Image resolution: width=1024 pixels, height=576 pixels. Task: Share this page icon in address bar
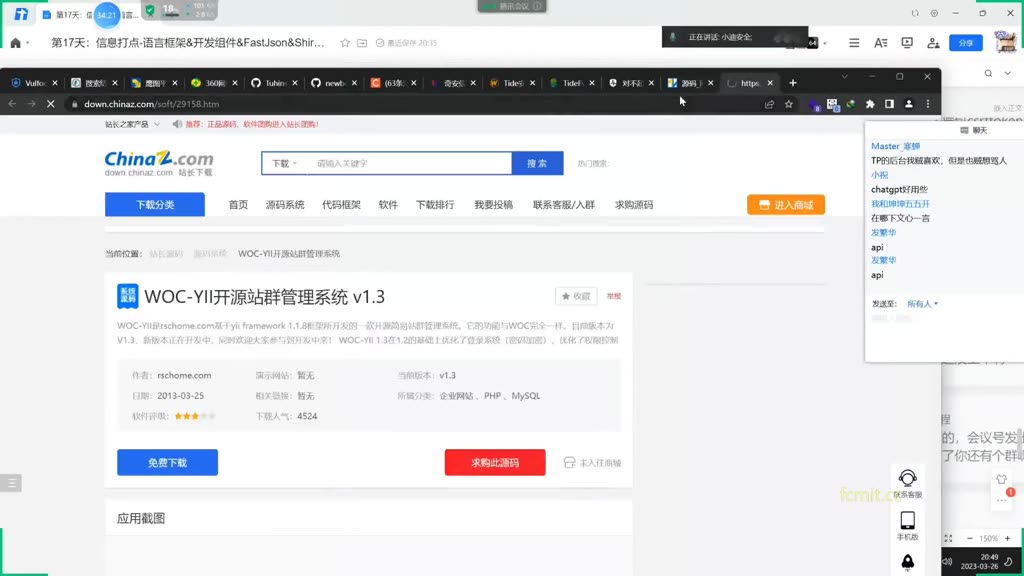(x=769, y=104)
